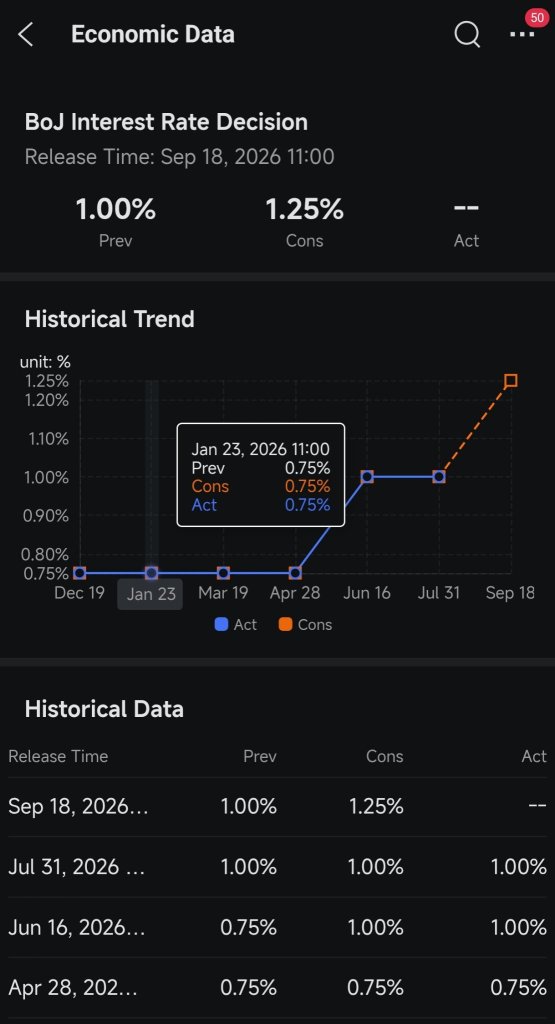Tap the red 50 notification badge
This screenshot has height=1024, width=555.
pyautogui.click(x=537, y=18)
